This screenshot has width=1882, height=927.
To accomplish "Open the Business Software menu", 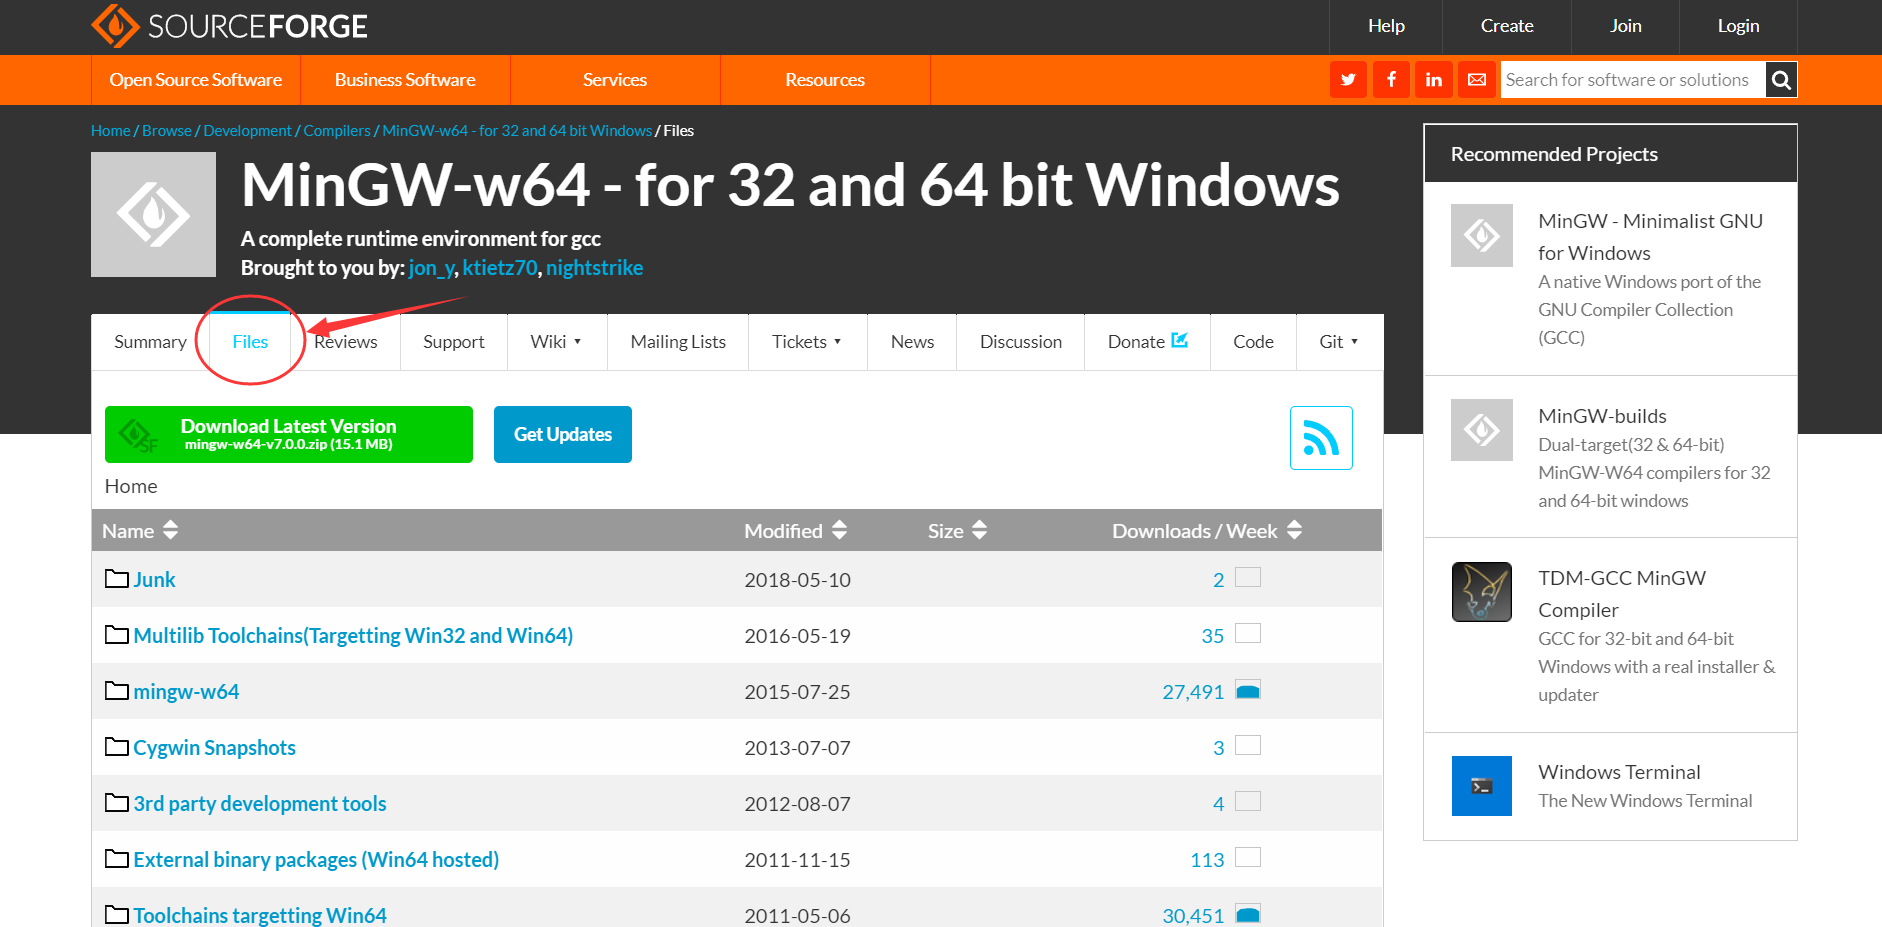I will 405,80.
